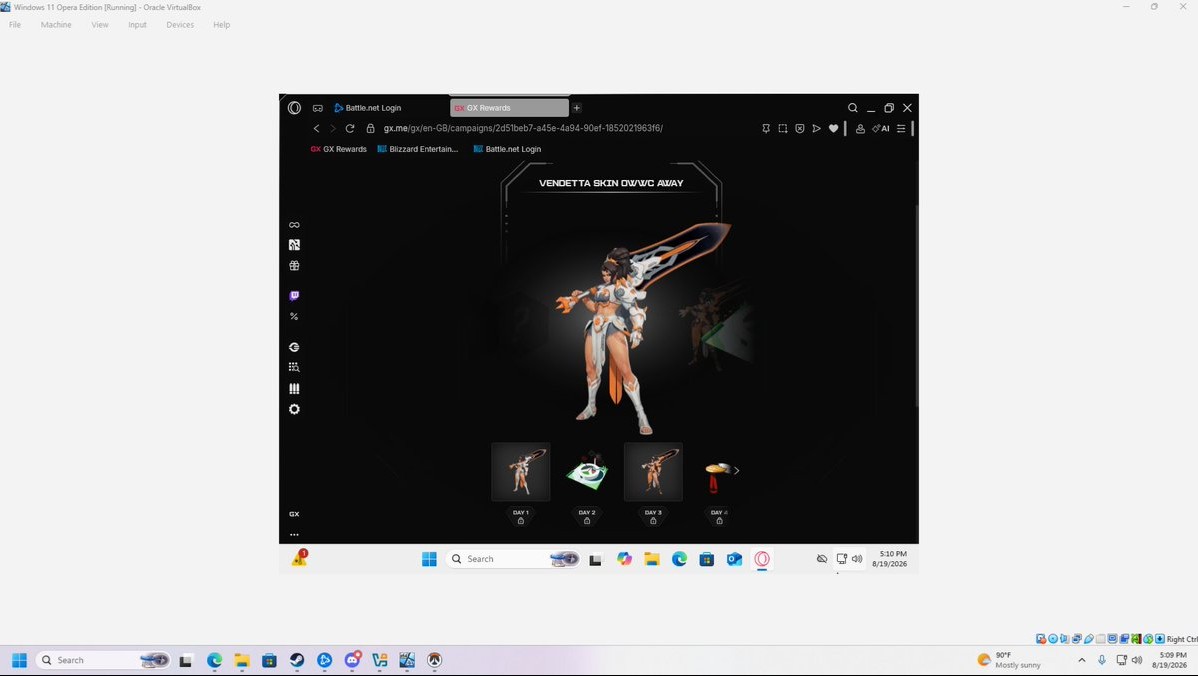Image resolution: width=1198 pixels, height=676 pixels.
Task: Click the GX label at sidebar bottom
Action: pyautogui.click(x=294, y=514)
